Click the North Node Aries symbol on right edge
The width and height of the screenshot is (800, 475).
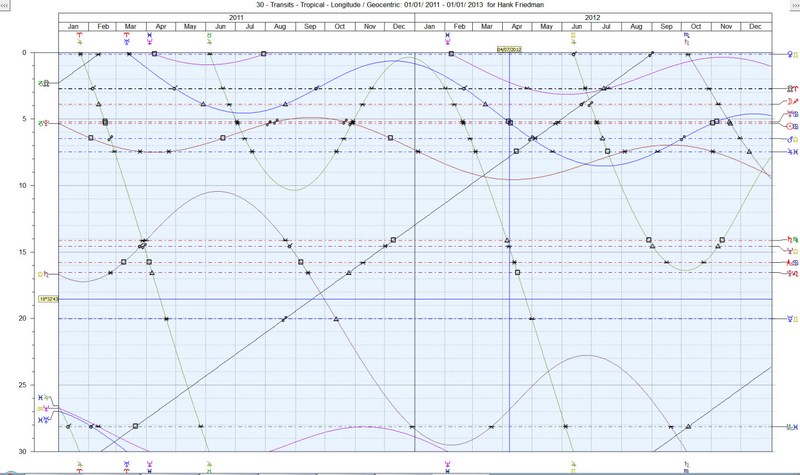point(792,89)
